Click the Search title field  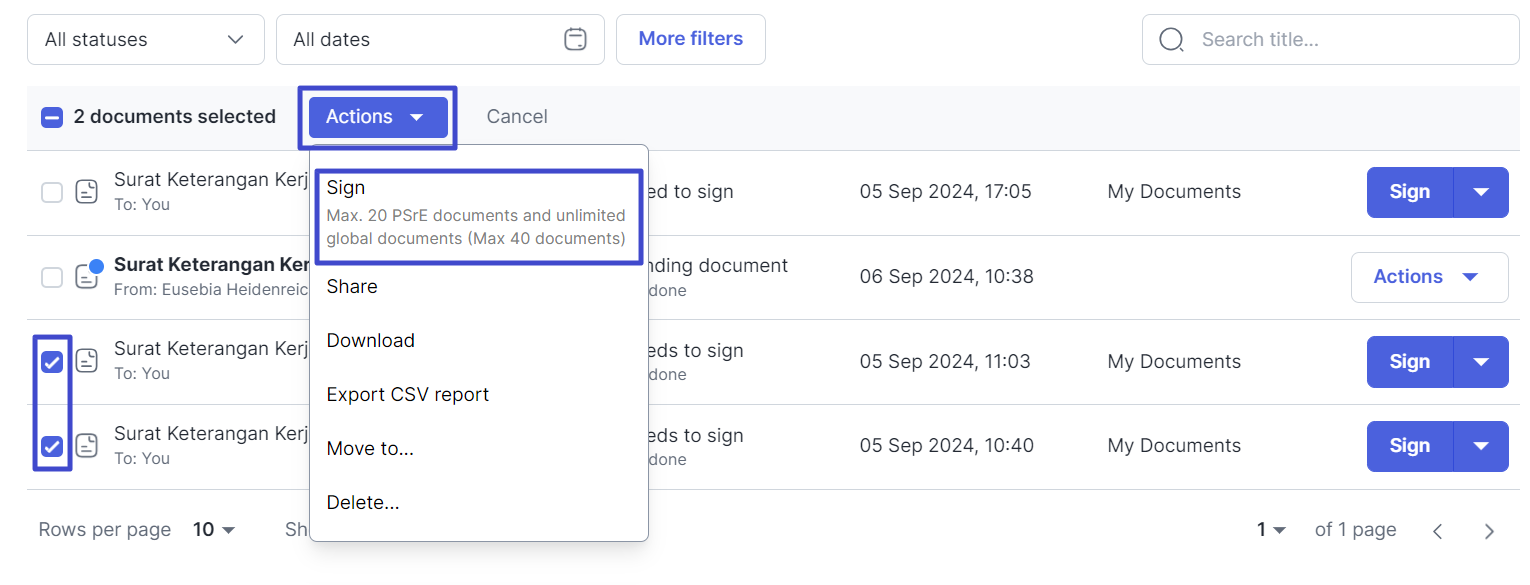[1331, 40]
